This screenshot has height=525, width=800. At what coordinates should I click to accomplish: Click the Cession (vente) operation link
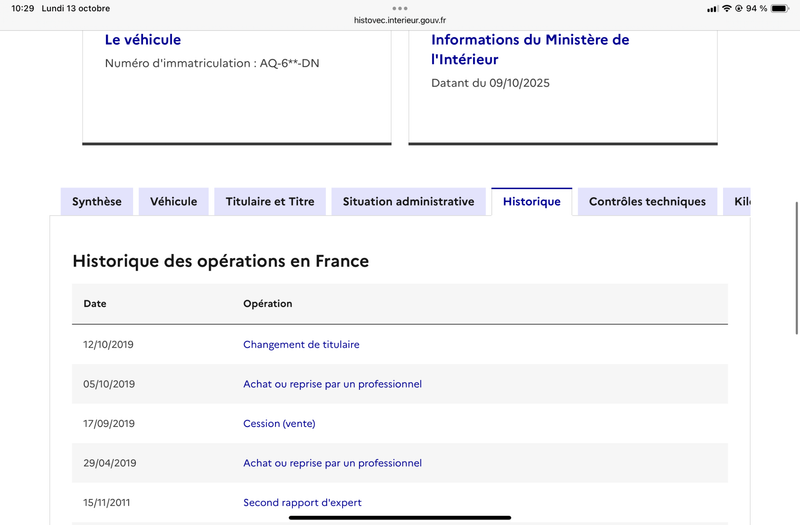(x=279, y=423)
